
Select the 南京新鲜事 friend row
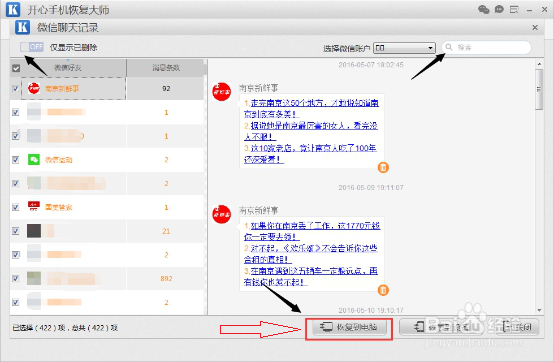(x=107, y=88)
